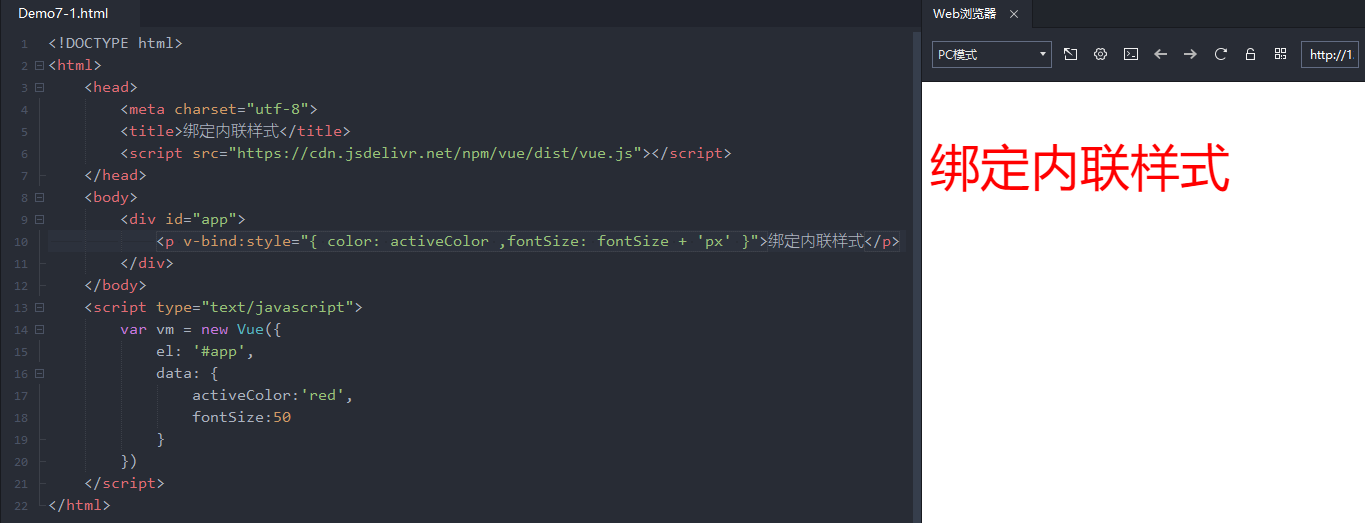
Task: Click the fontSize:50 line
Action: pos(241,417)
